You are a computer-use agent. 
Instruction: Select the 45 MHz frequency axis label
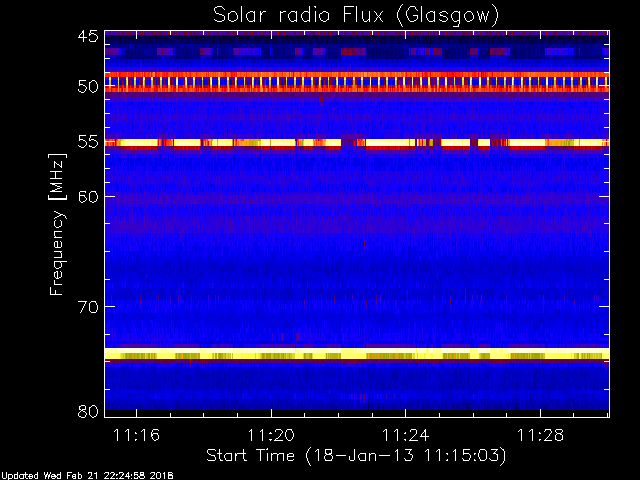(88, 37)
